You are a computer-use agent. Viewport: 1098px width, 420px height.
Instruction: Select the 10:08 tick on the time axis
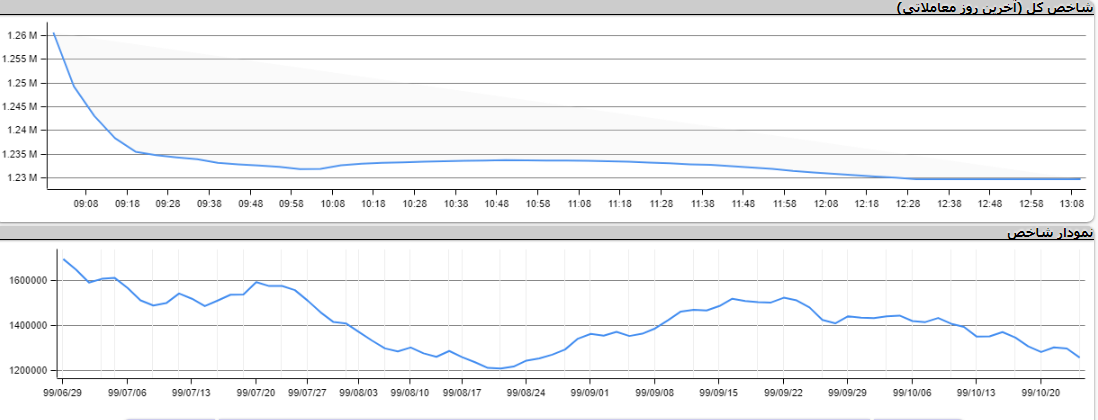click(x=333, y=203)
